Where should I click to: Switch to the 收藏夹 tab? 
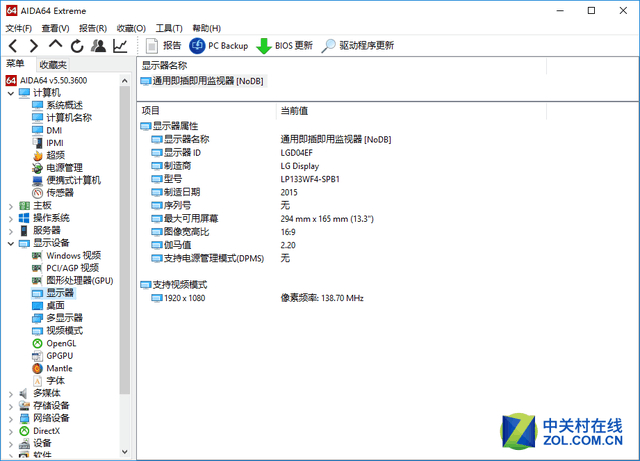tap(53, 65)
